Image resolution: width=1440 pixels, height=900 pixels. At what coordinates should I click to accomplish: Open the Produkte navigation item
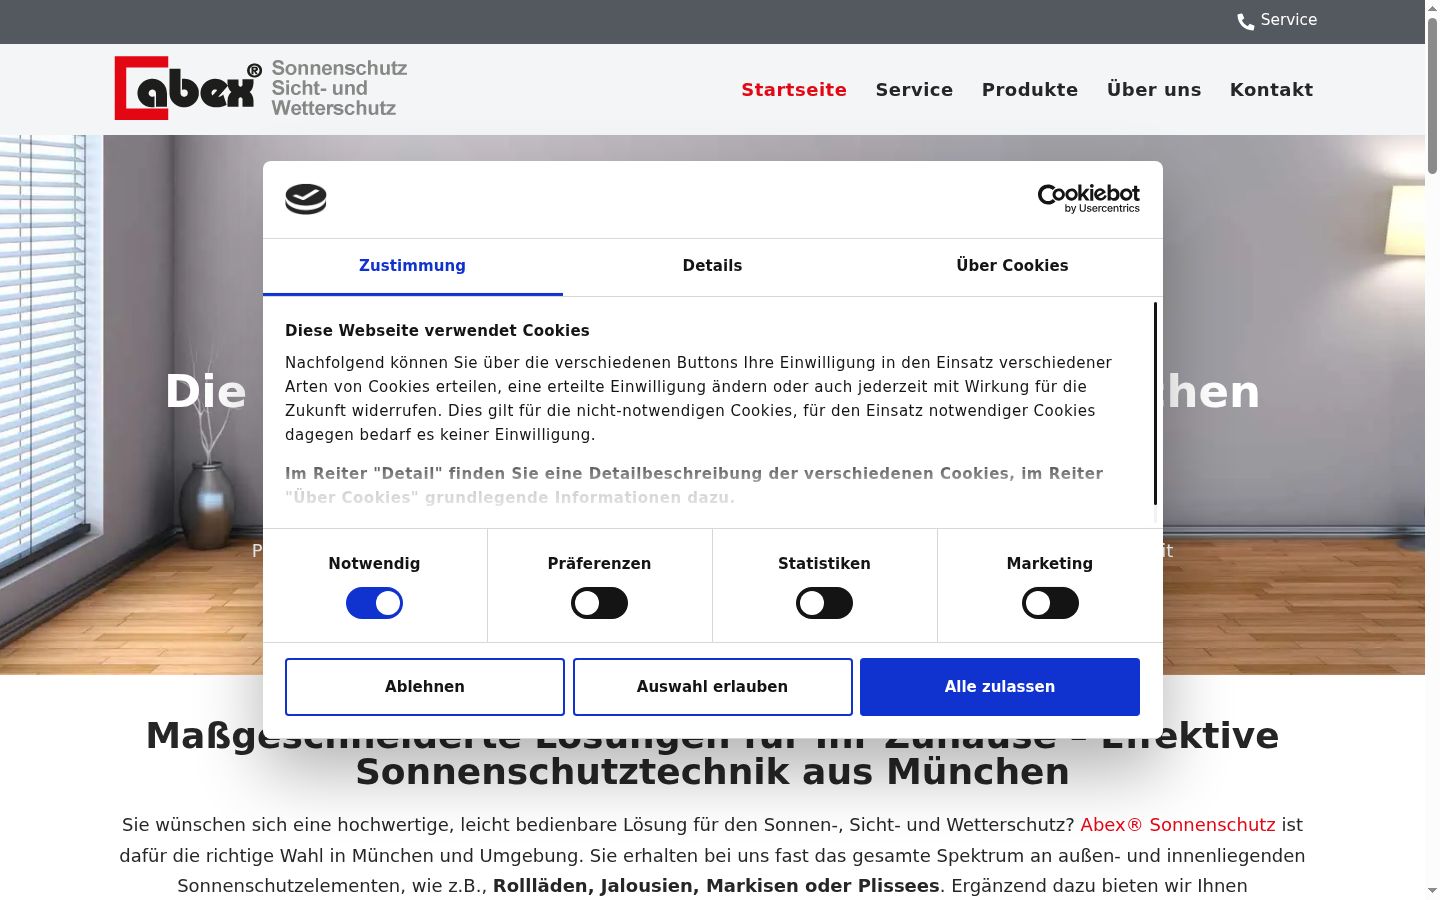[x=1030, y=90]
